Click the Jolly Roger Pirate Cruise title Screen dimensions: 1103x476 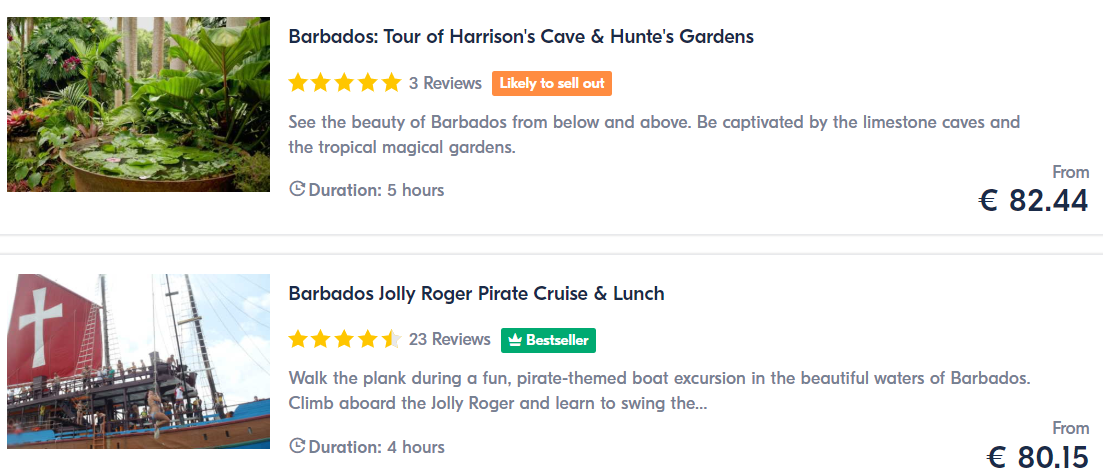(x=476, y=293)
